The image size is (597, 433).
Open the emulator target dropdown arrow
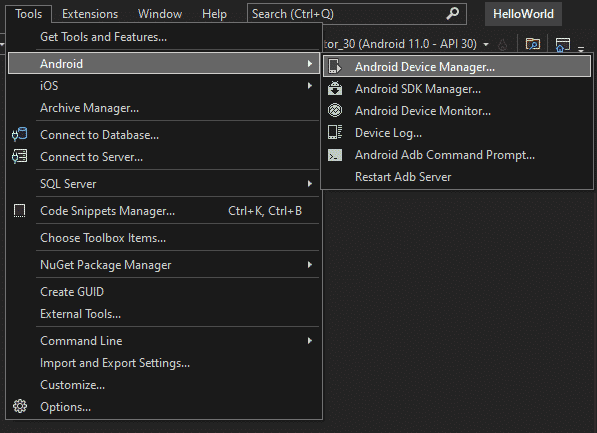pyautogui.click(x=486, y=45)
